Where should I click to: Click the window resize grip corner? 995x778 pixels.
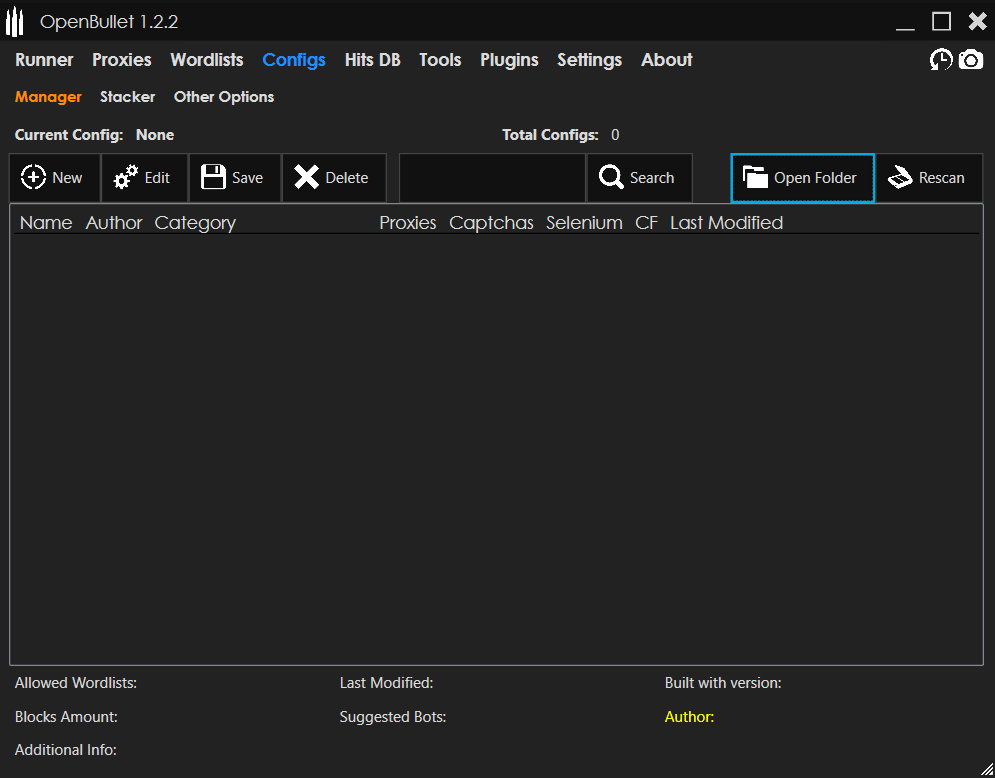click(987, 770)
